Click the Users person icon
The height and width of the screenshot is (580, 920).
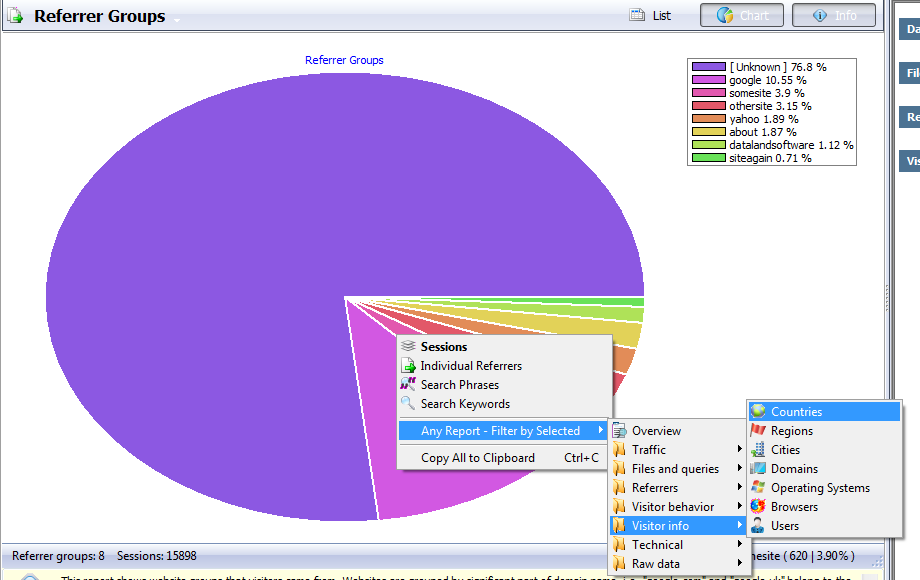coord(758,525)
